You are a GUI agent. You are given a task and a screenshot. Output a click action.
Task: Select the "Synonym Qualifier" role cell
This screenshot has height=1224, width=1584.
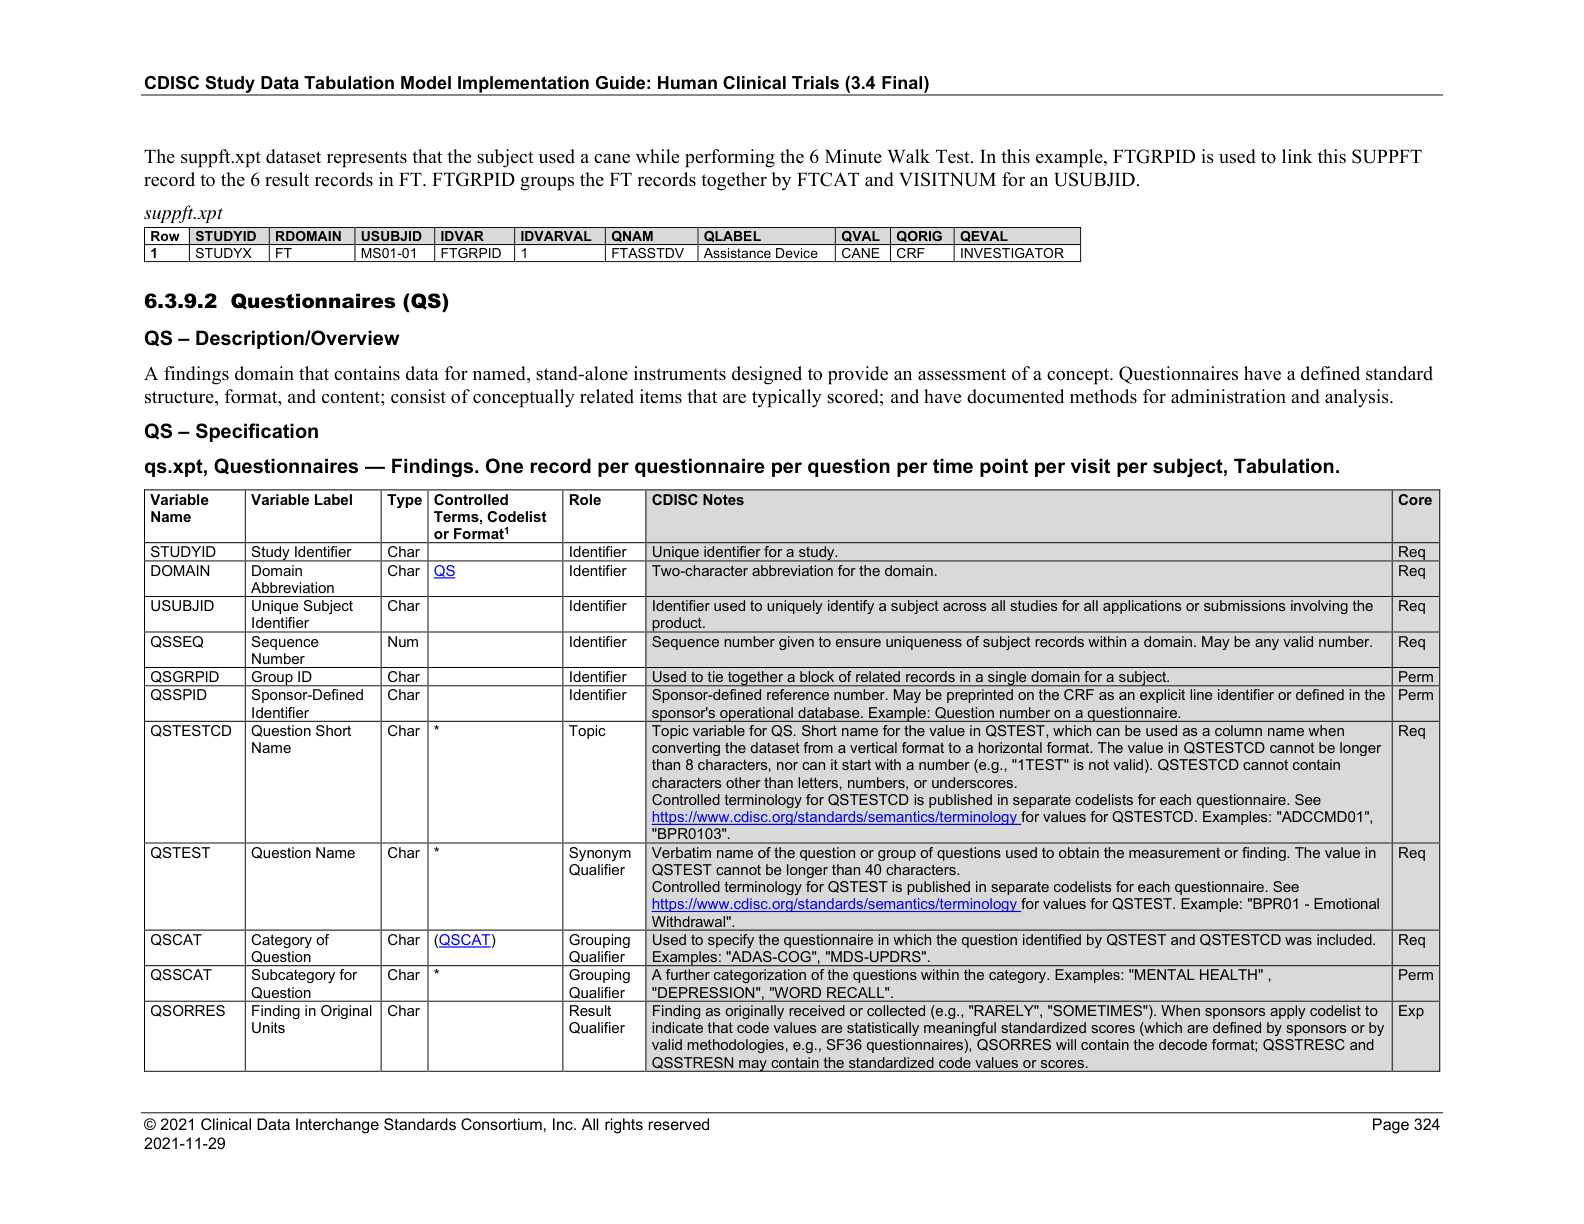[604, 887]
